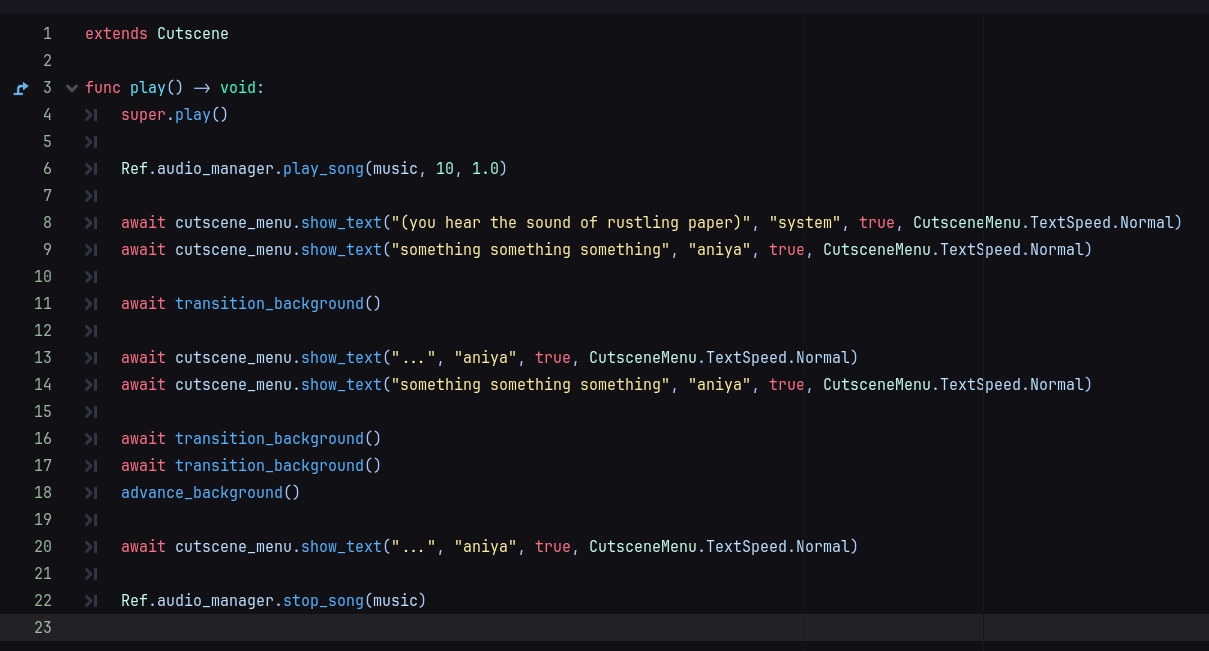Click 'advance_background' on line 18

(201, 493)
